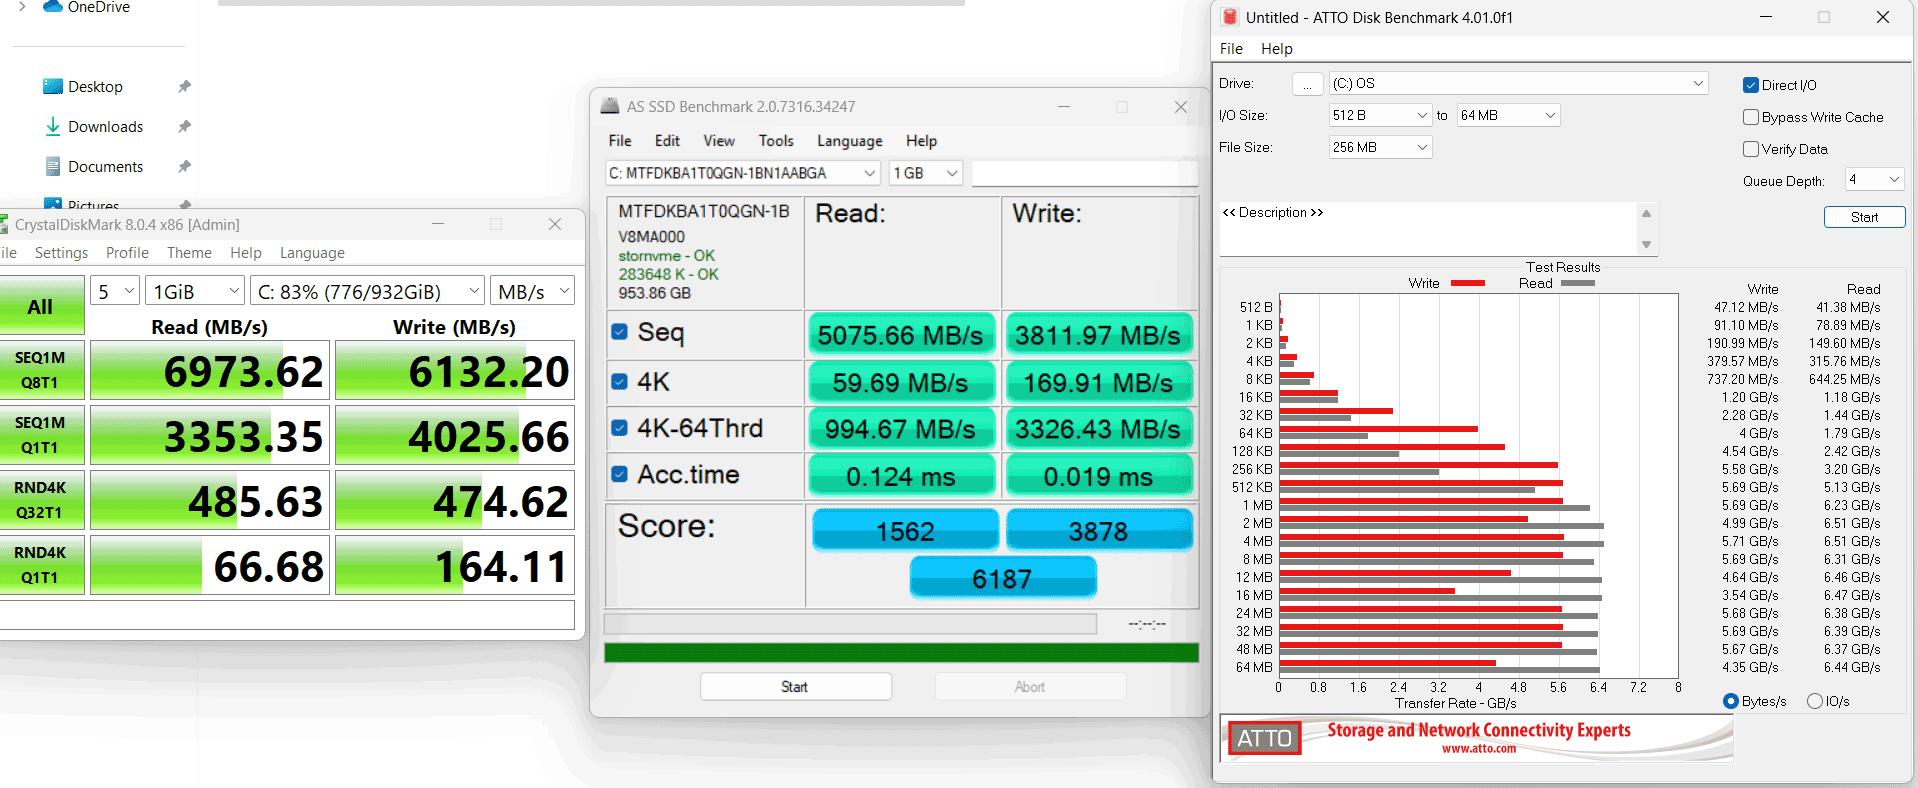1918x788 pixels.
Task: Open Language menu in CrystalDiskMark
Action: pos(312,253)
